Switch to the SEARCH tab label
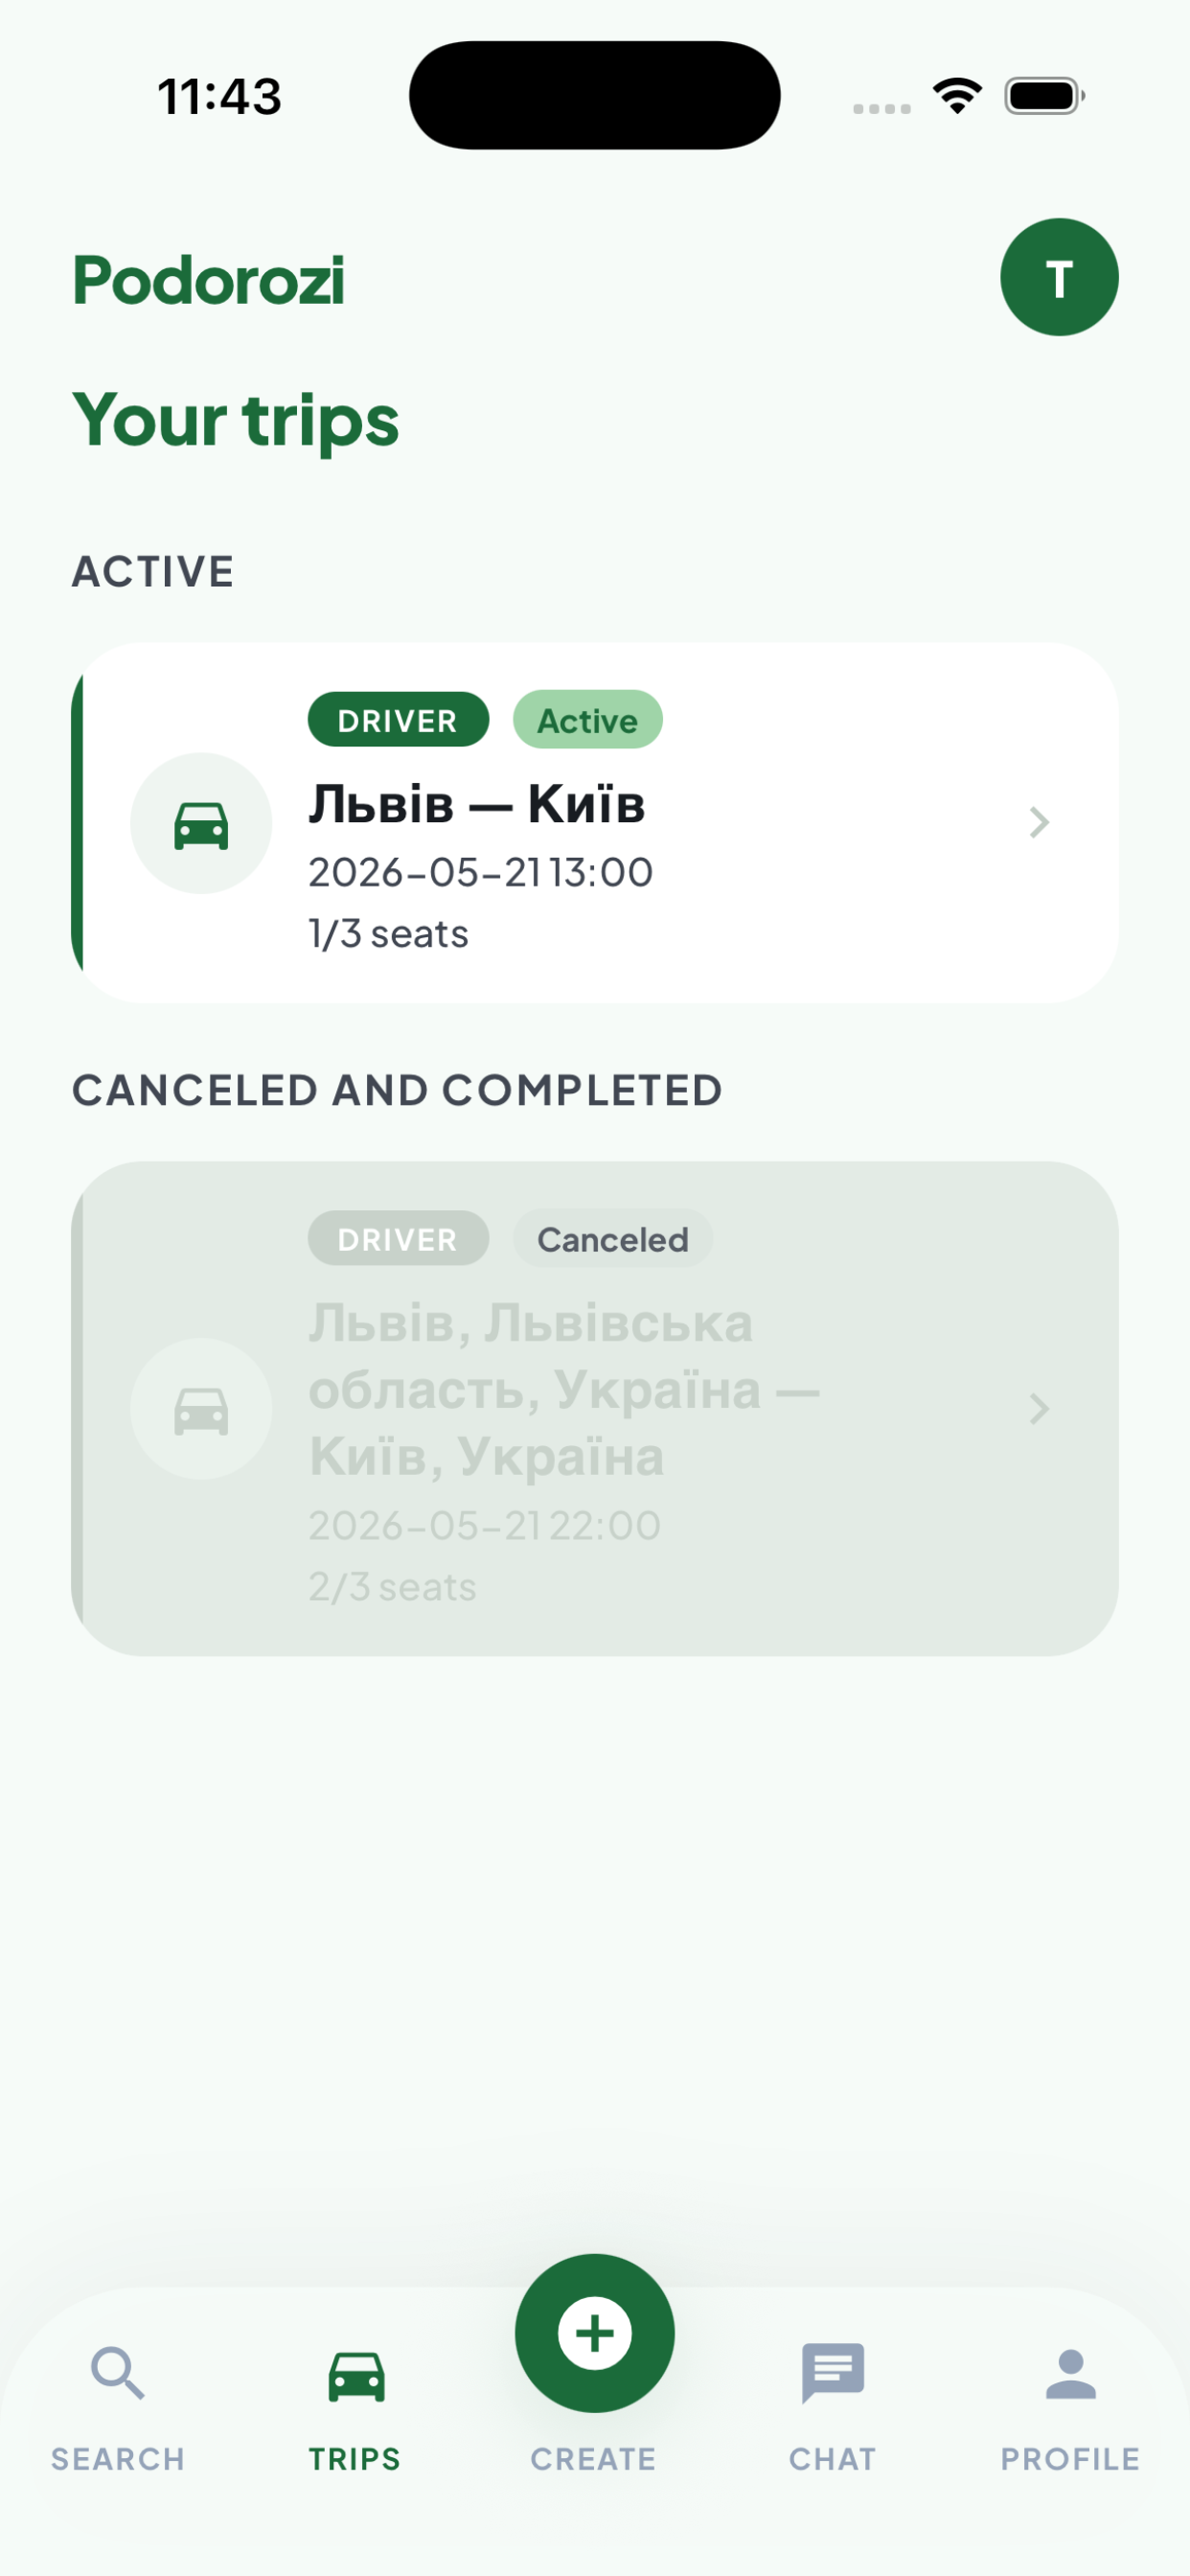This screenshot has height=2576, width=1190. (118, 2459)
